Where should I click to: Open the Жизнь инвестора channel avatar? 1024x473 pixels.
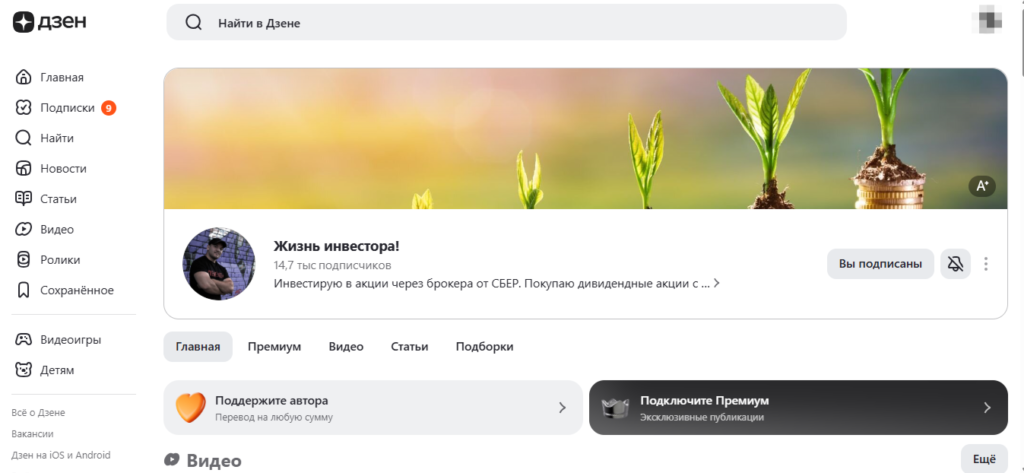click(219, 264)
